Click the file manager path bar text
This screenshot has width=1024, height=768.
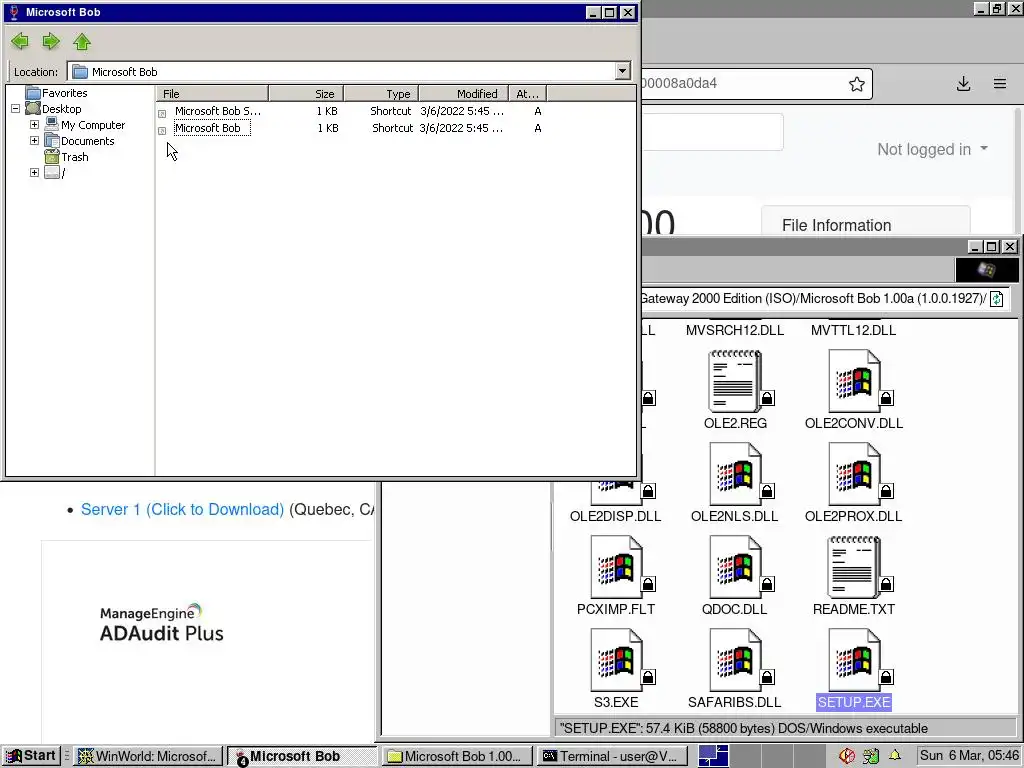point(813,298)
